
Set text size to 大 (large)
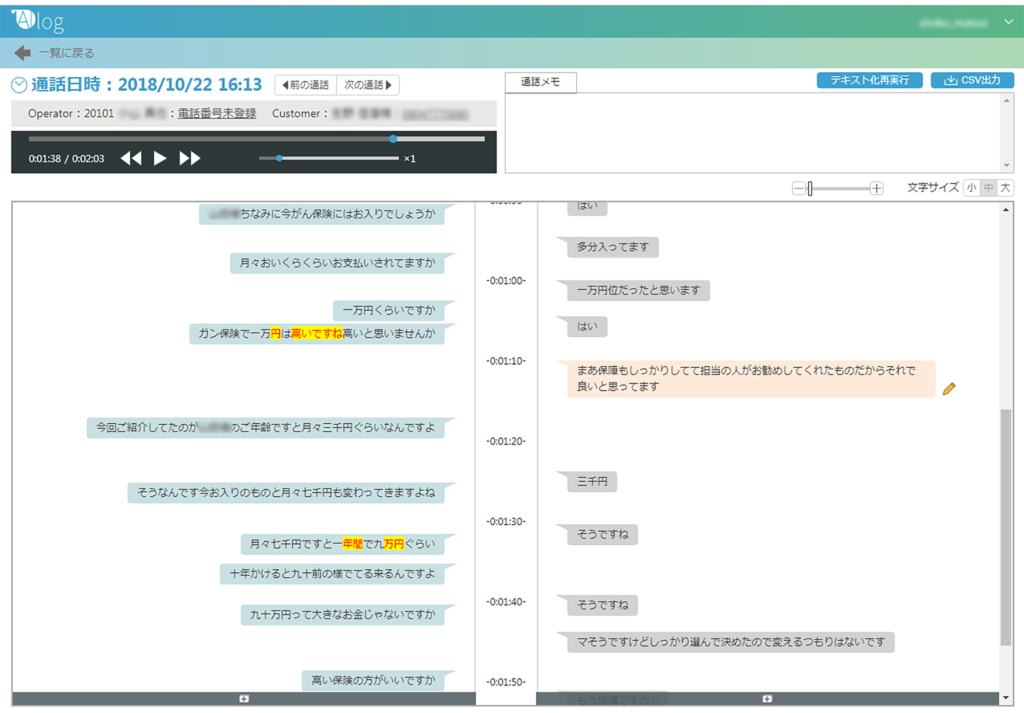tap(1006, 188)
